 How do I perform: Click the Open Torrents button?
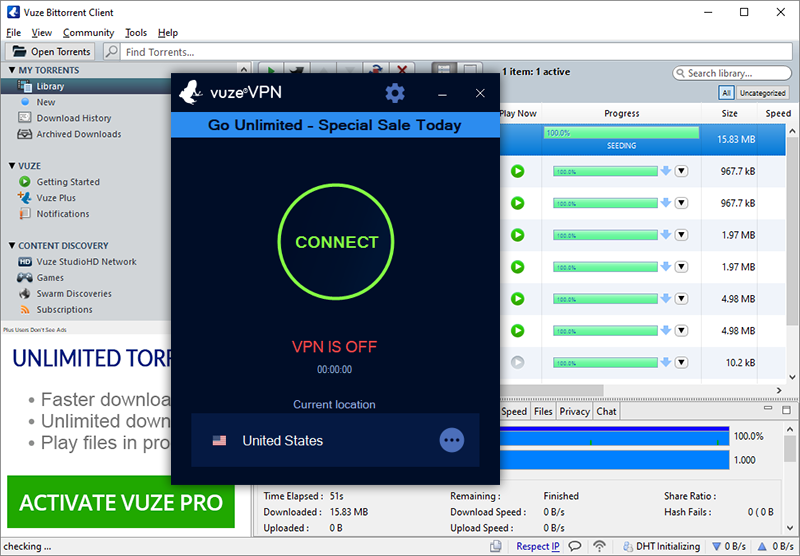(51, 52)
